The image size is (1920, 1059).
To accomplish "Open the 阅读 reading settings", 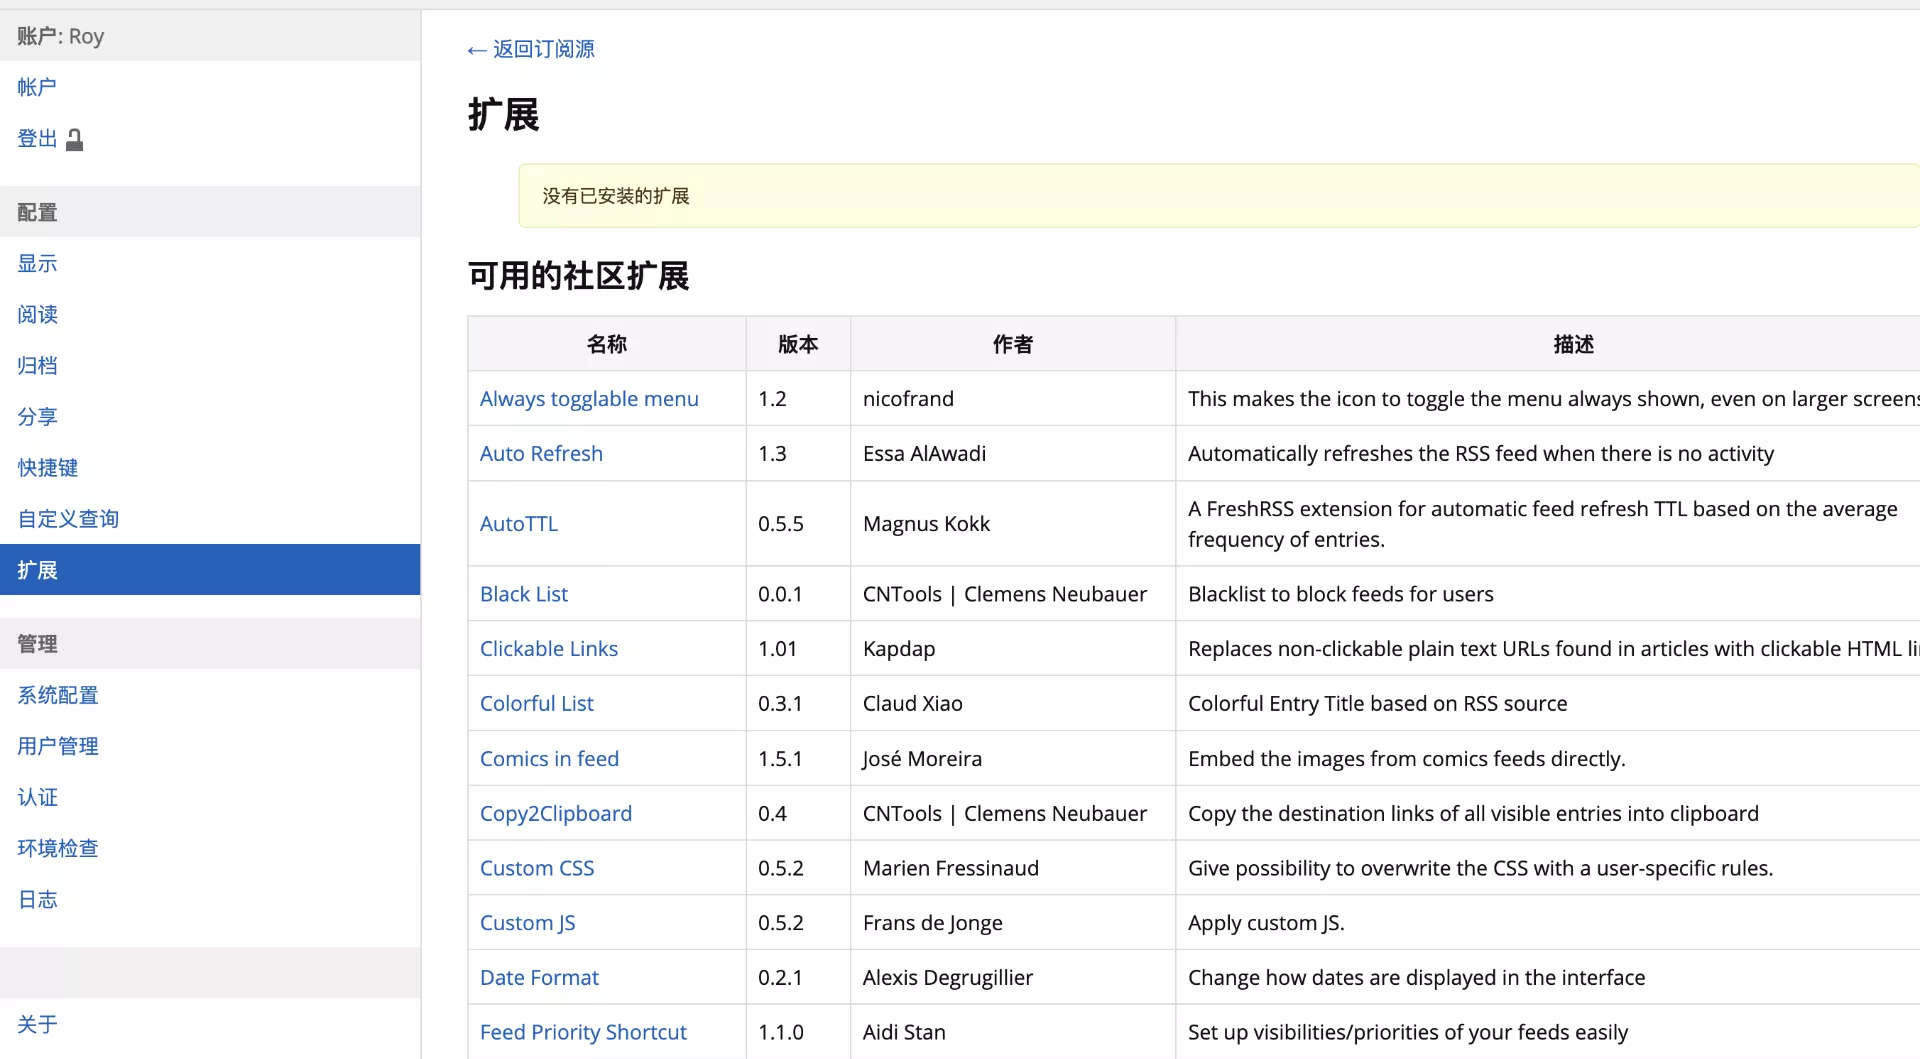I will 37,314.
